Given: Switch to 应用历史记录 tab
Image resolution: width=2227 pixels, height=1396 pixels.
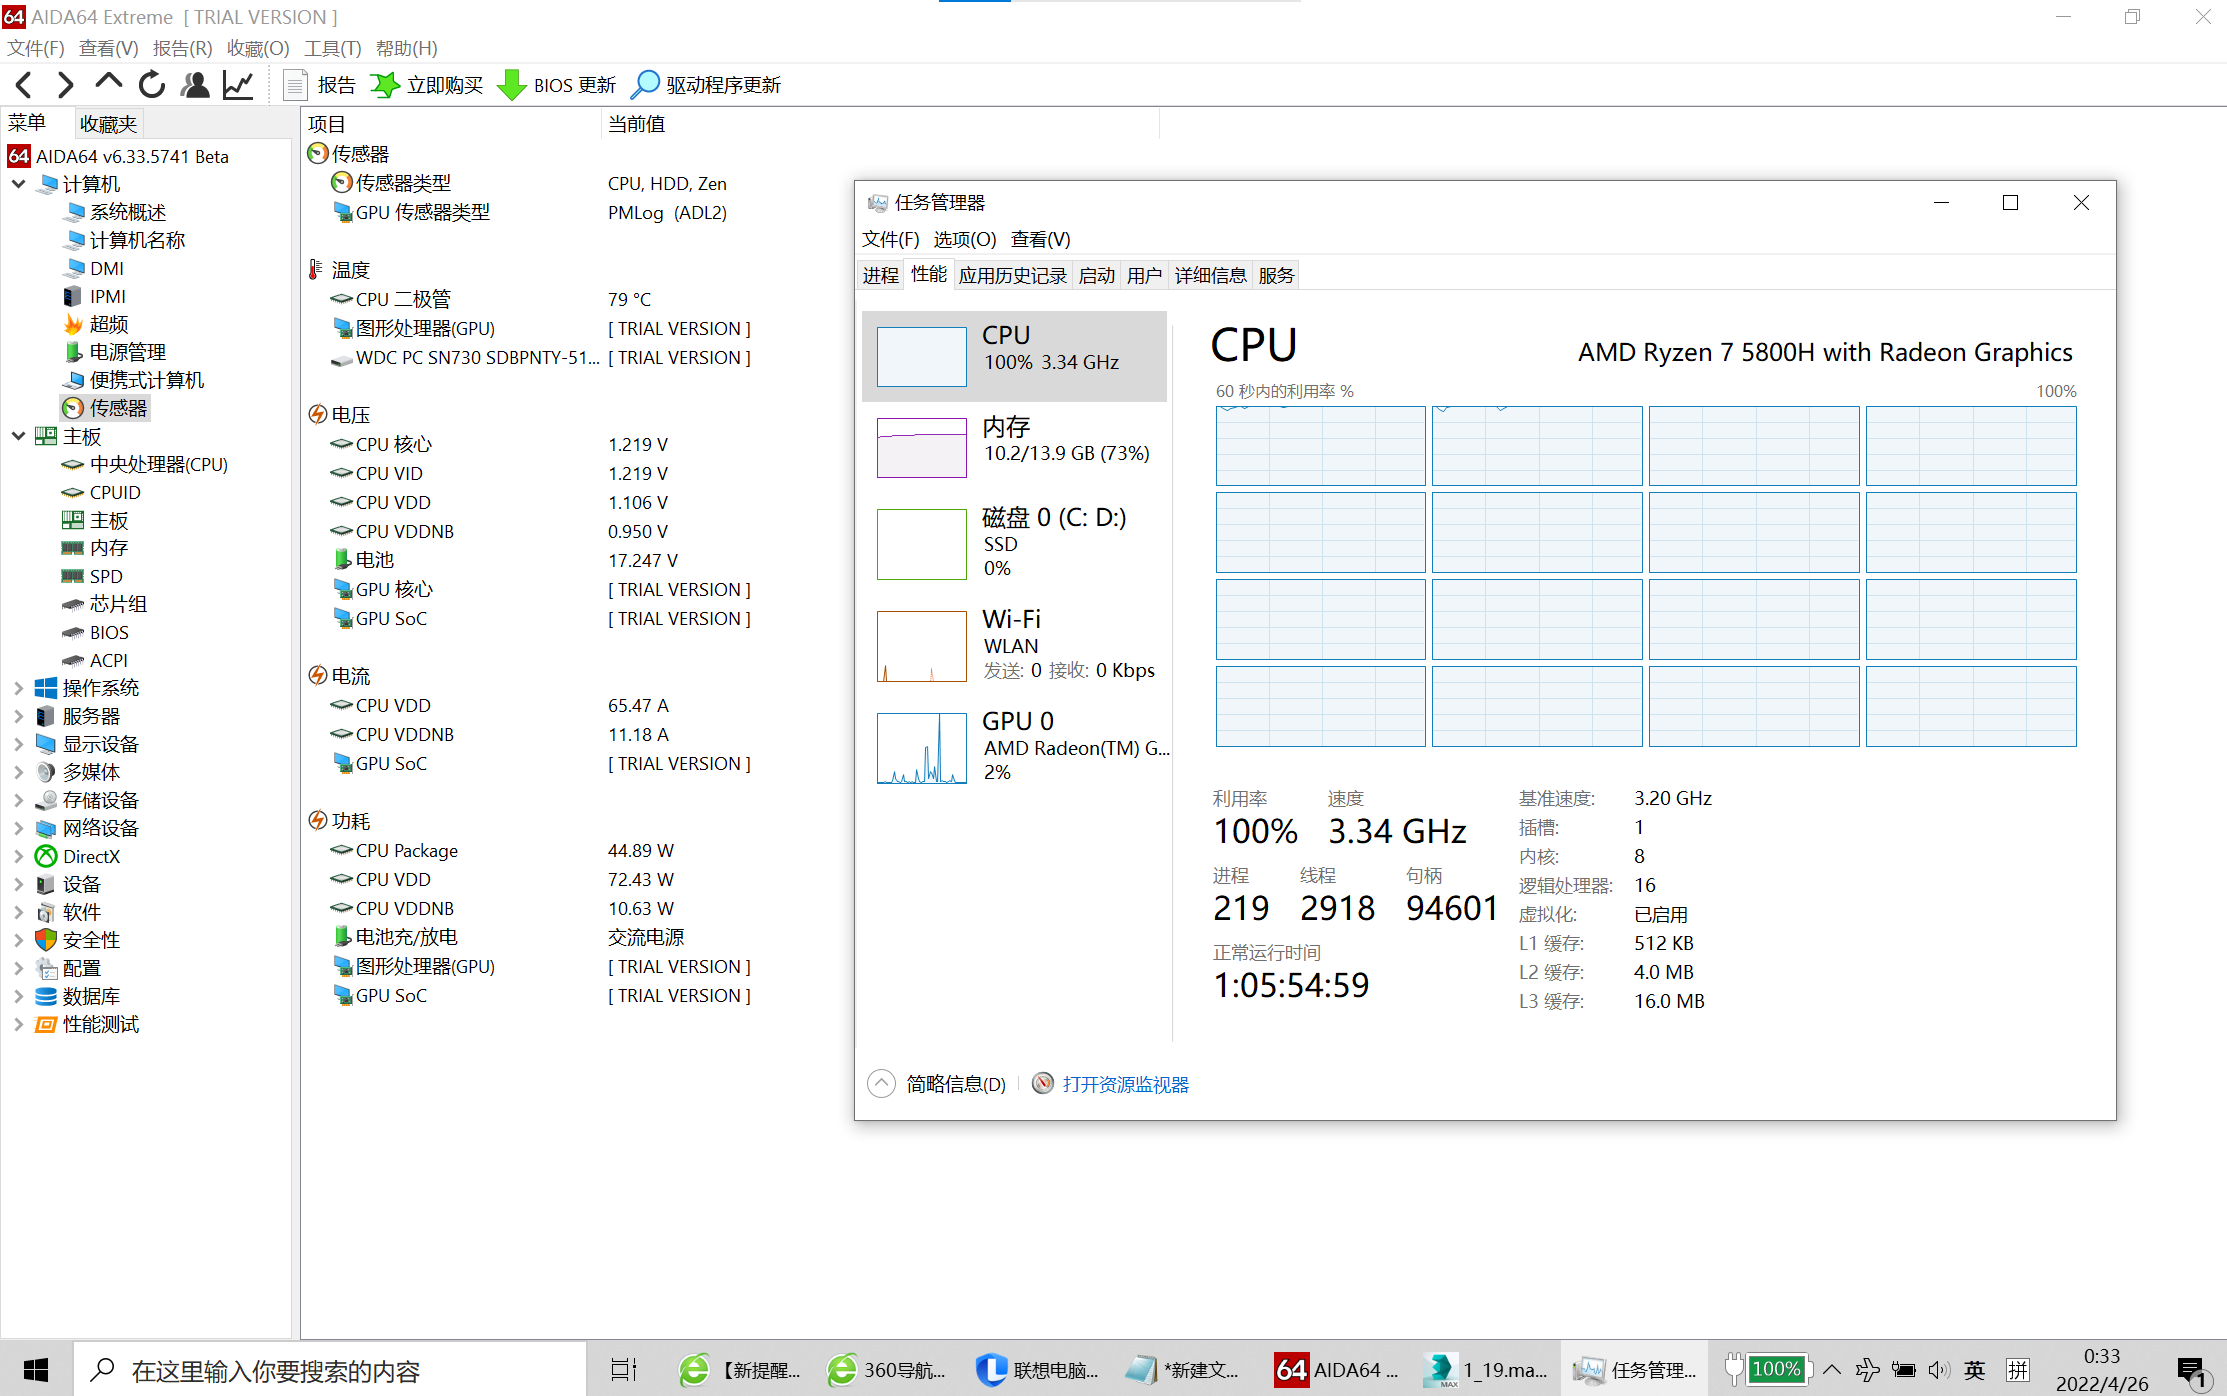Looking at the screenshot, I should (x=1012, y=275).
